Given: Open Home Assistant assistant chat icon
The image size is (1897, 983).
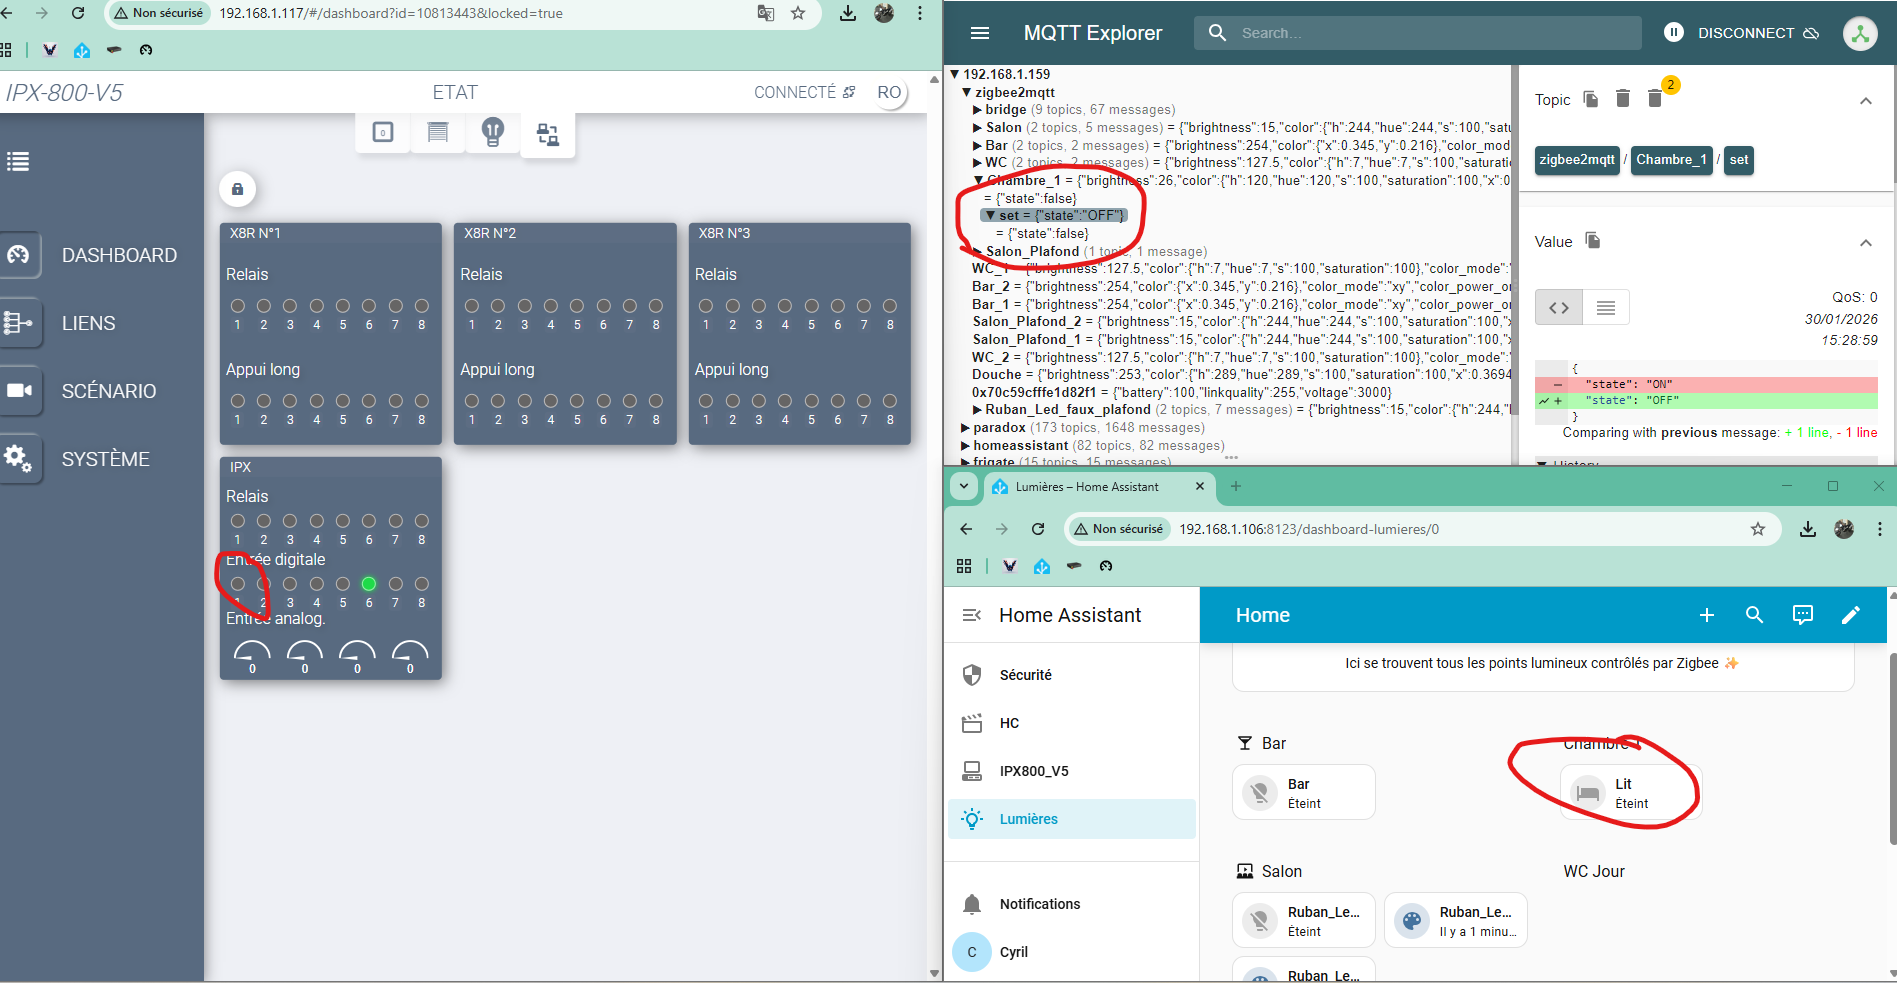Looking at the screenshot, I should [1802, 615].
